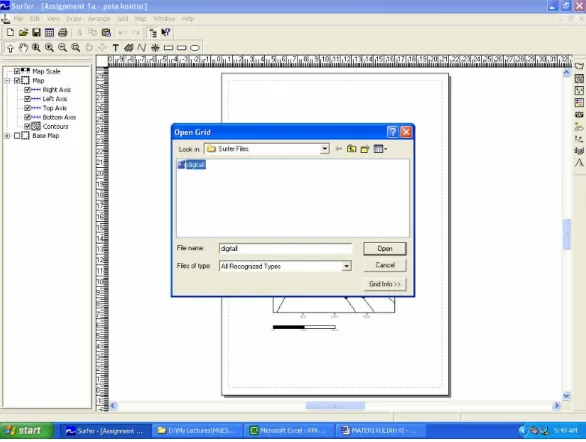Click the horizontal scrollbar thumb
The height and width of the screenshot is (442, 586).
[x=335, y=405]
